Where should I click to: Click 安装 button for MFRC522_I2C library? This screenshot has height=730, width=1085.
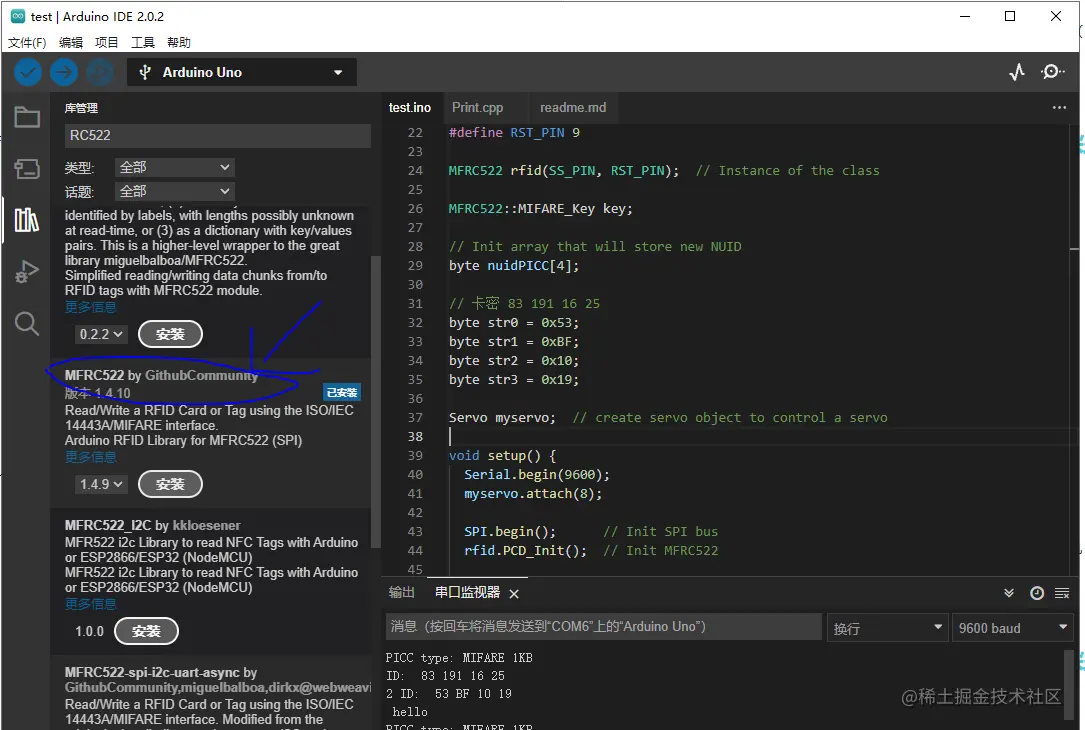tap(146, 631)
